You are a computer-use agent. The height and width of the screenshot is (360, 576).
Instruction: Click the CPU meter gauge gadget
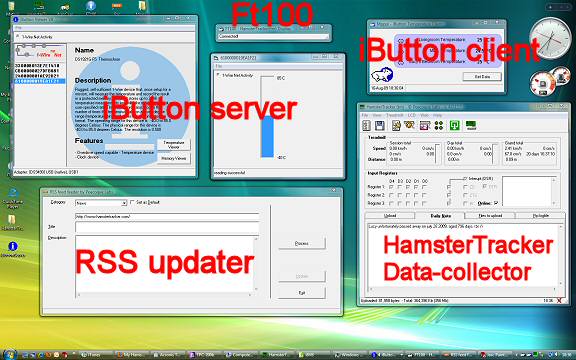click(x=543, y=84)
